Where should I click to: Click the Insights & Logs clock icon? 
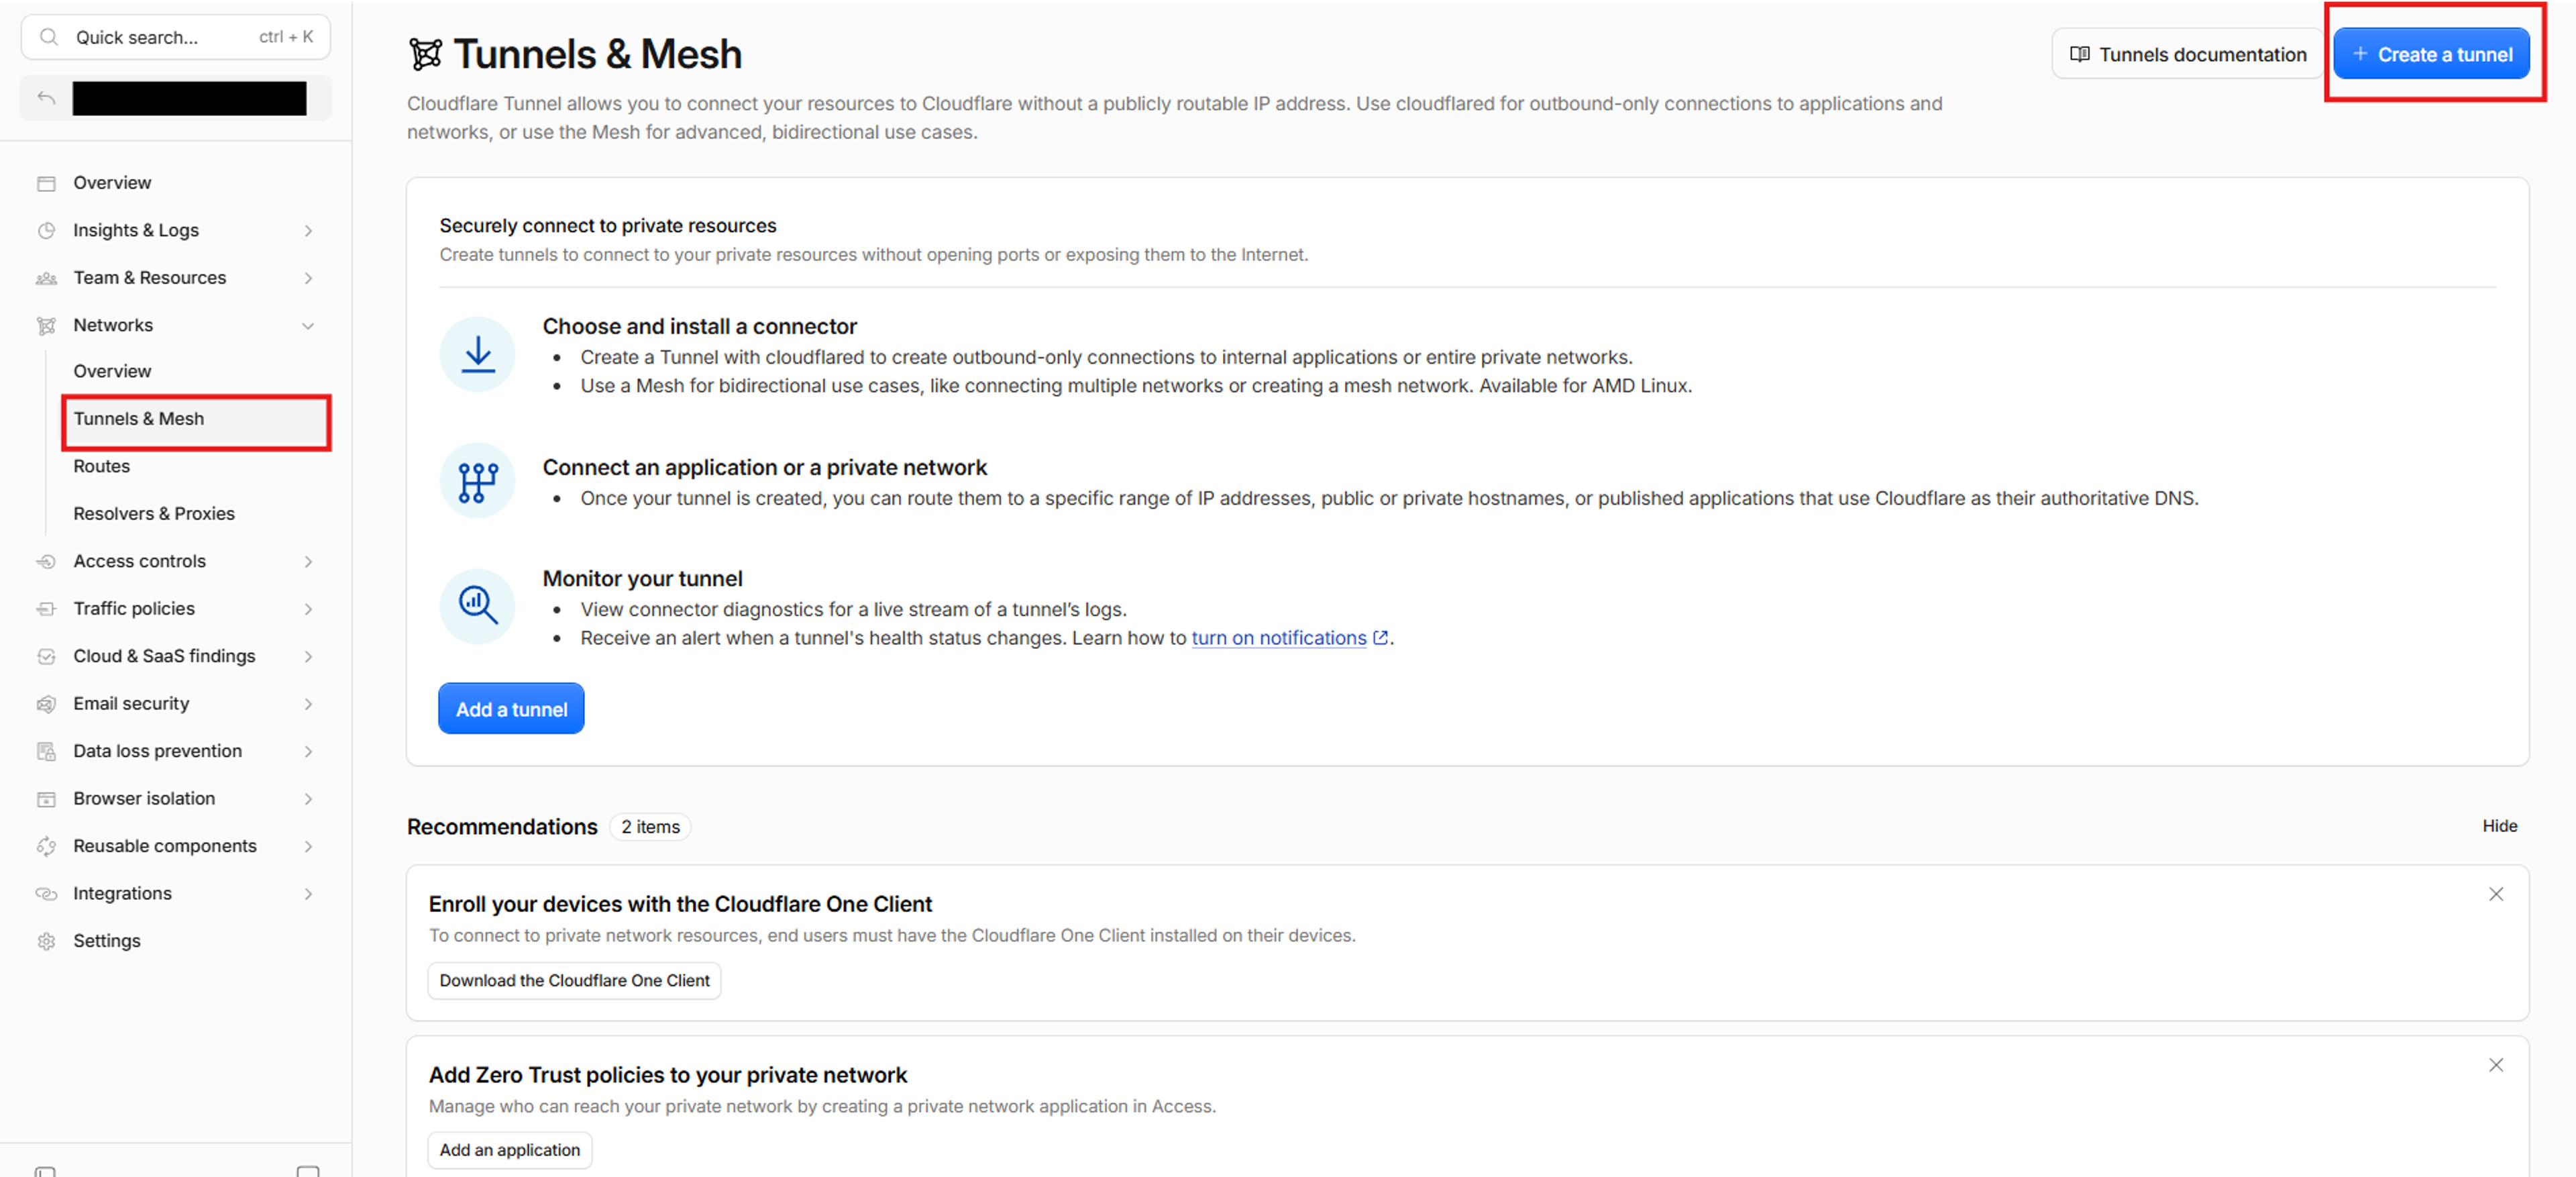[46, 231]
